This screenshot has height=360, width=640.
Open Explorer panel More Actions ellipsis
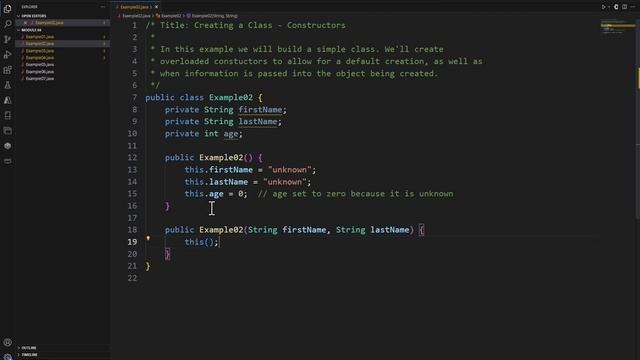(103, 7)
